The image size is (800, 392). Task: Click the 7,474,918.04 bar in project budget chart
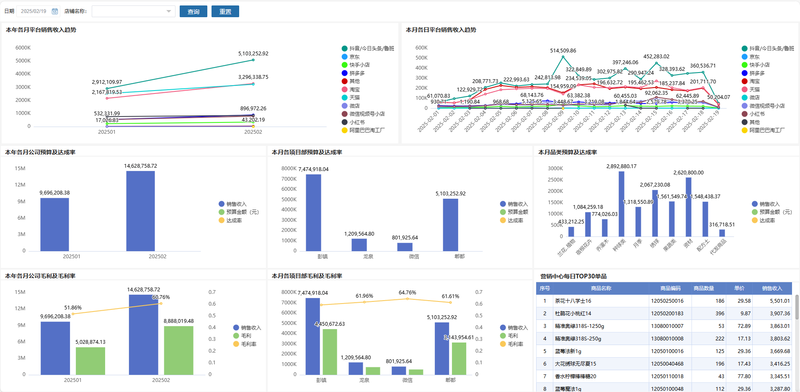coord(313,213)
